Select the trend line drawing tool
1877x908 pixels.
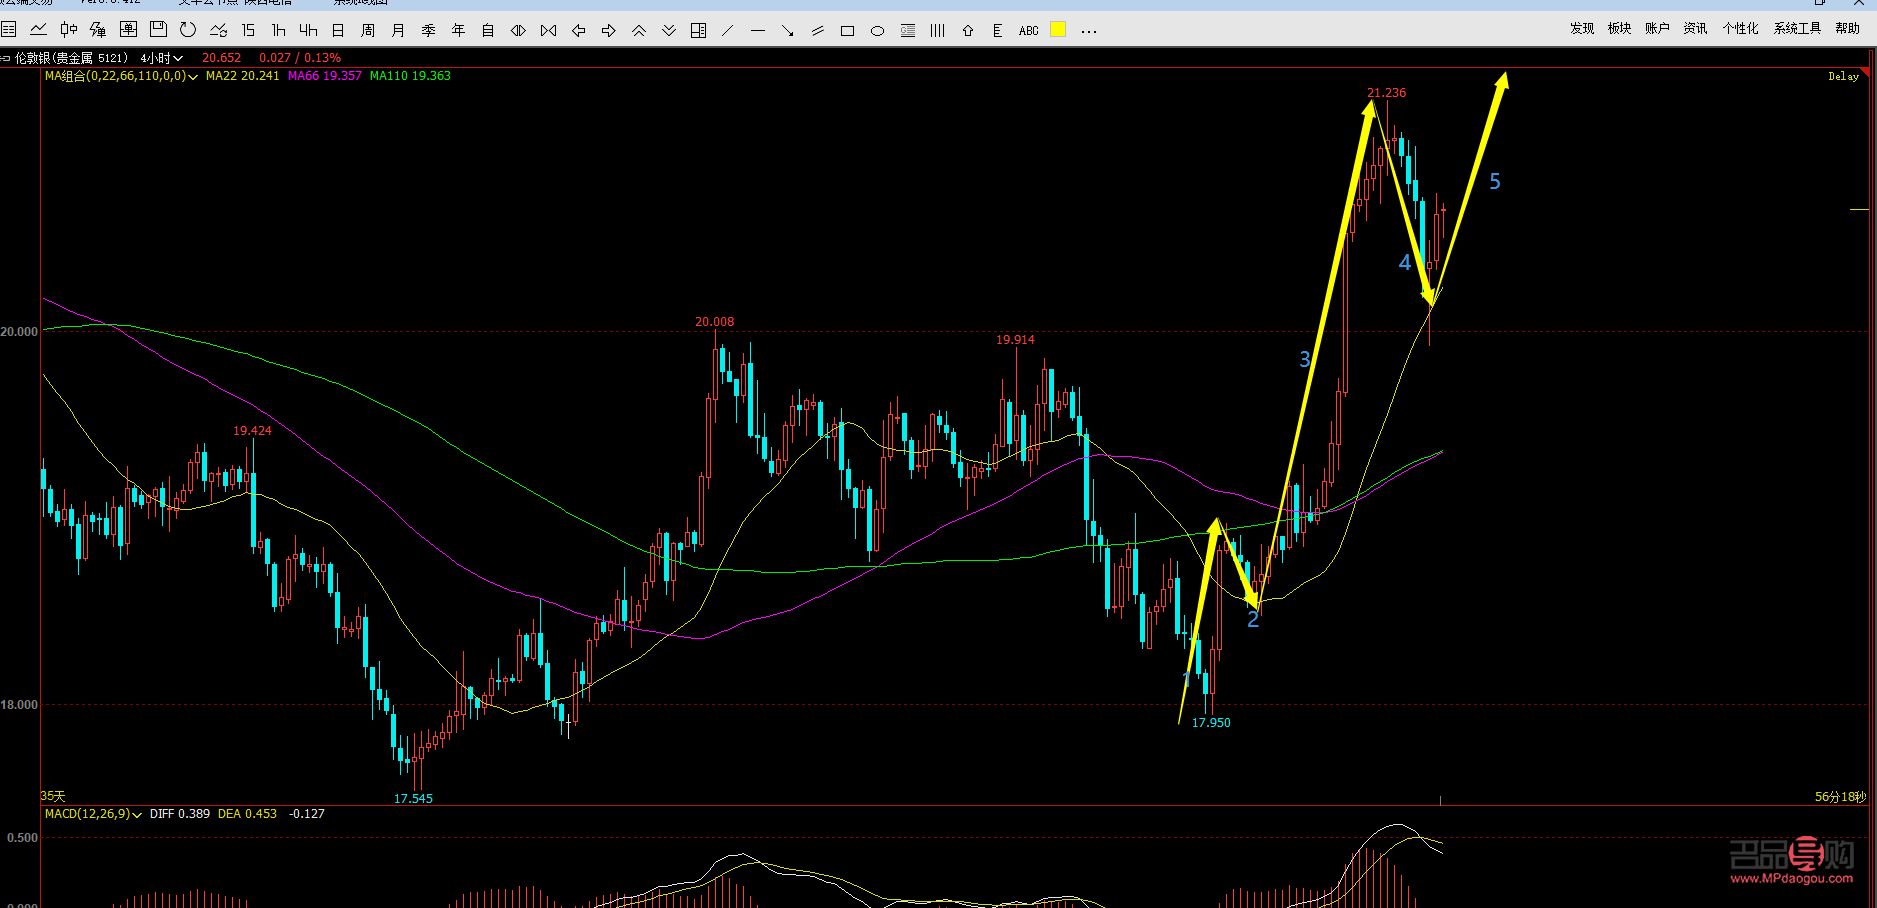pyautogui.click(x=728, y=30)
